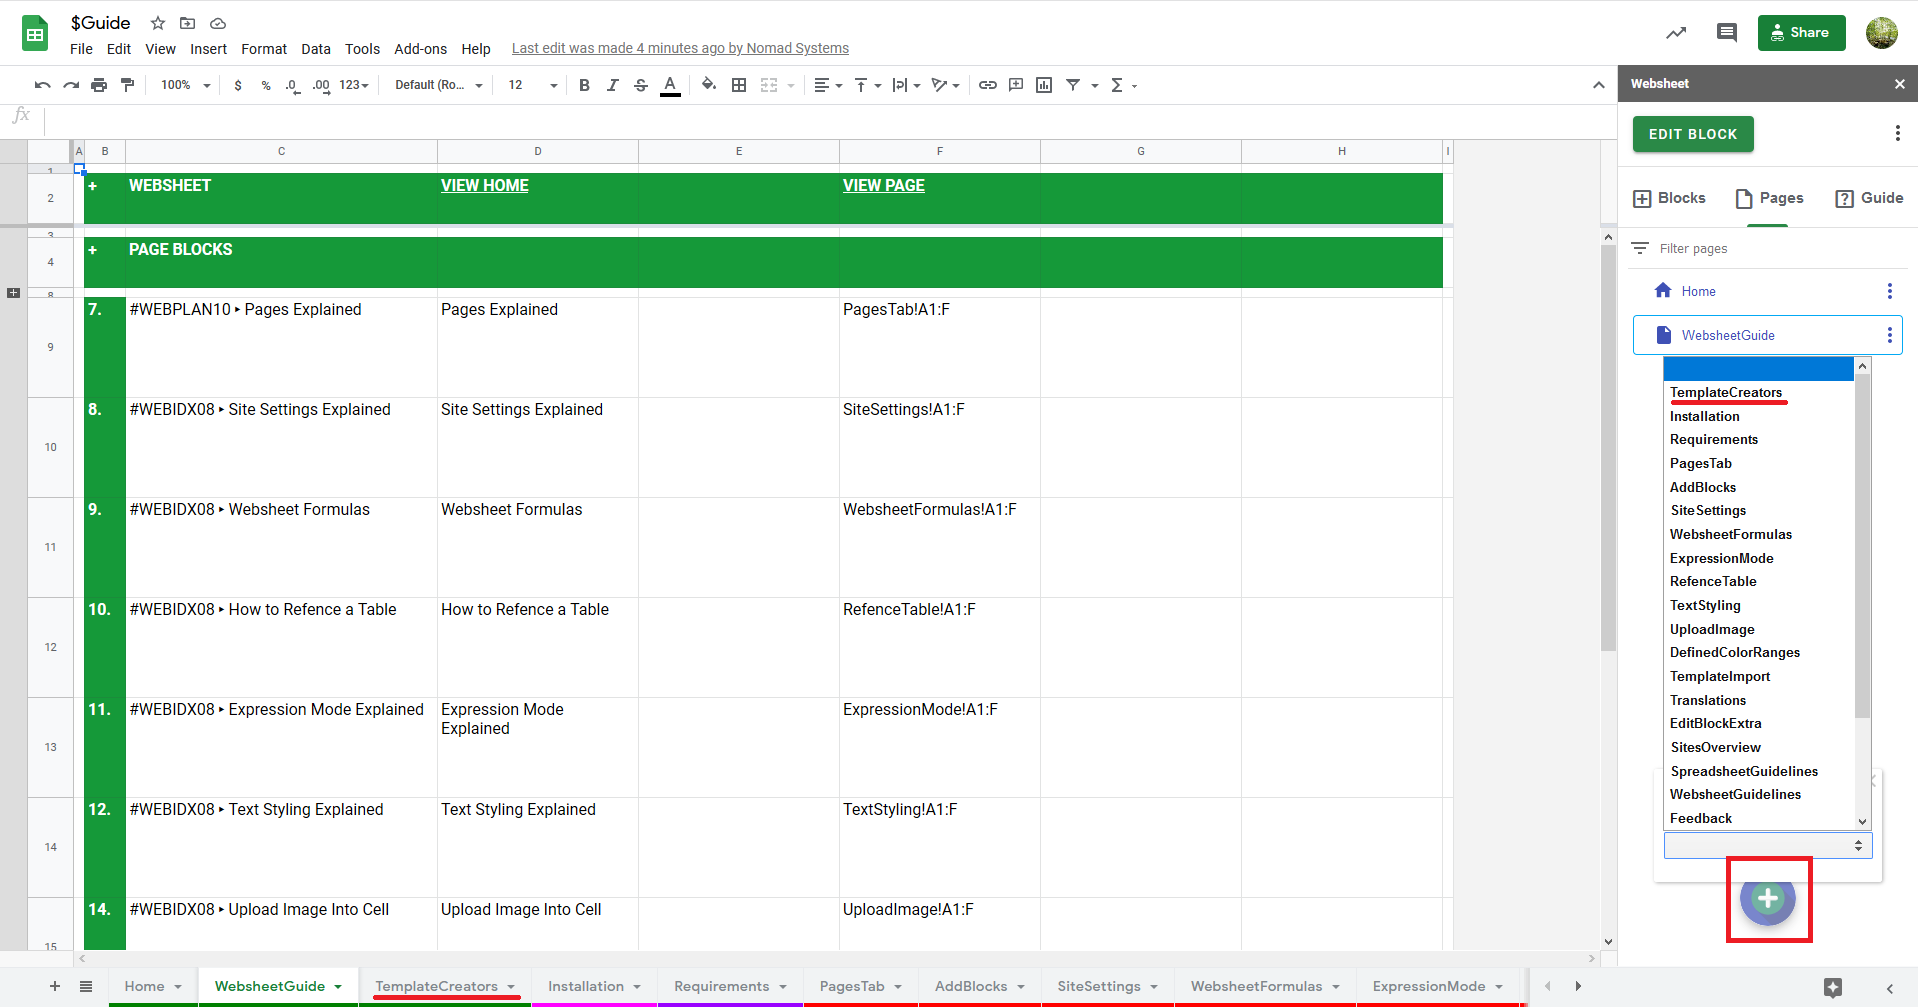Insert a link using the toolbar icon
Image resolution: width=1919 pixels, height=1007 pixels.
tap(988, 85)
